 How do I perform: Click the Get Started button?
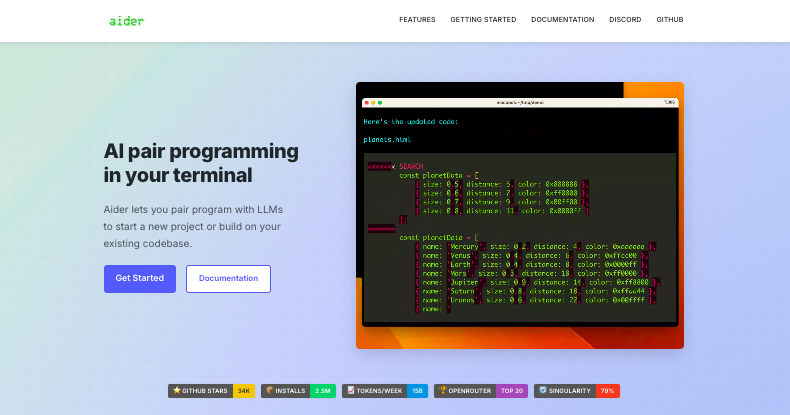(x=140, y=279)
